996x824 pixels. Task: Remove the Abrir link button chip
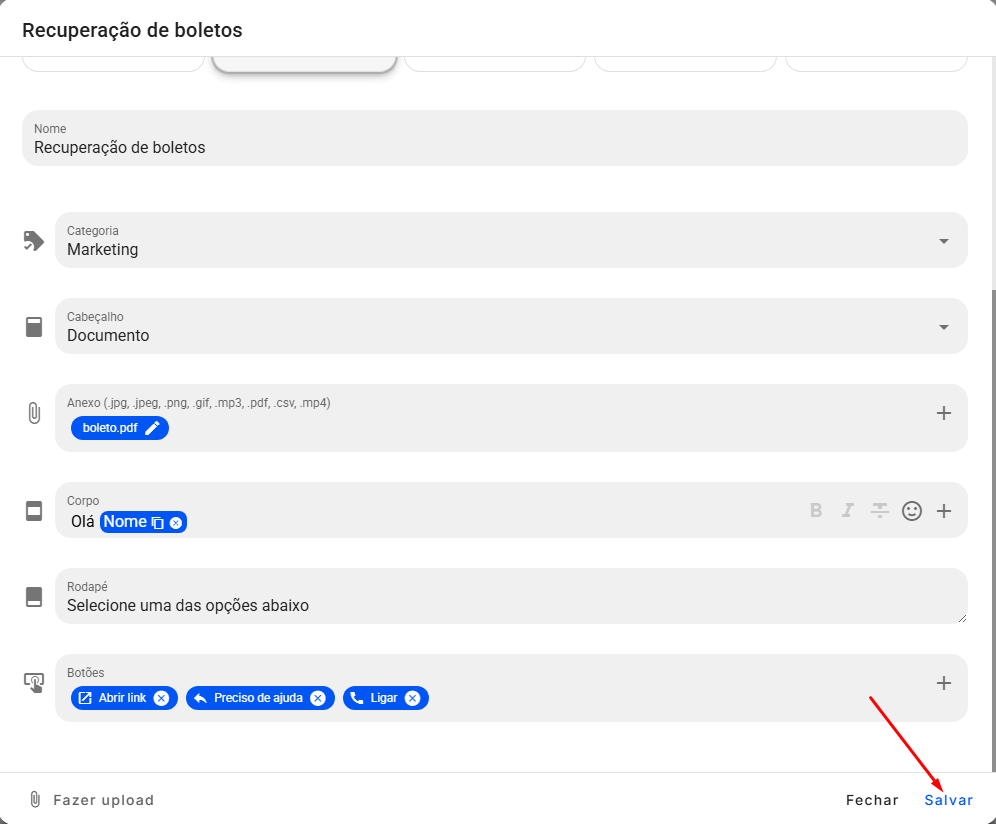[161, 698]
